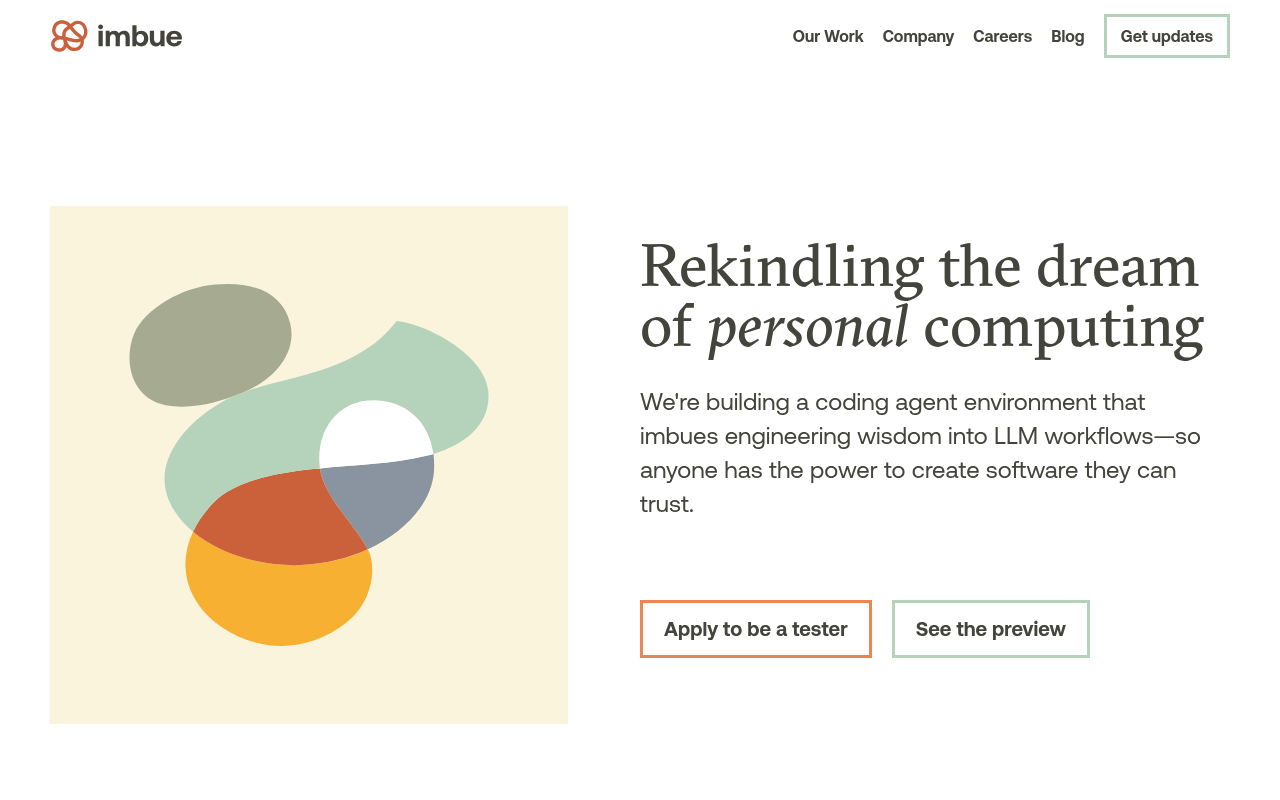Open the Our Work menu item
This screenshot has width=1280, height=800.
(x=827, y=36)
